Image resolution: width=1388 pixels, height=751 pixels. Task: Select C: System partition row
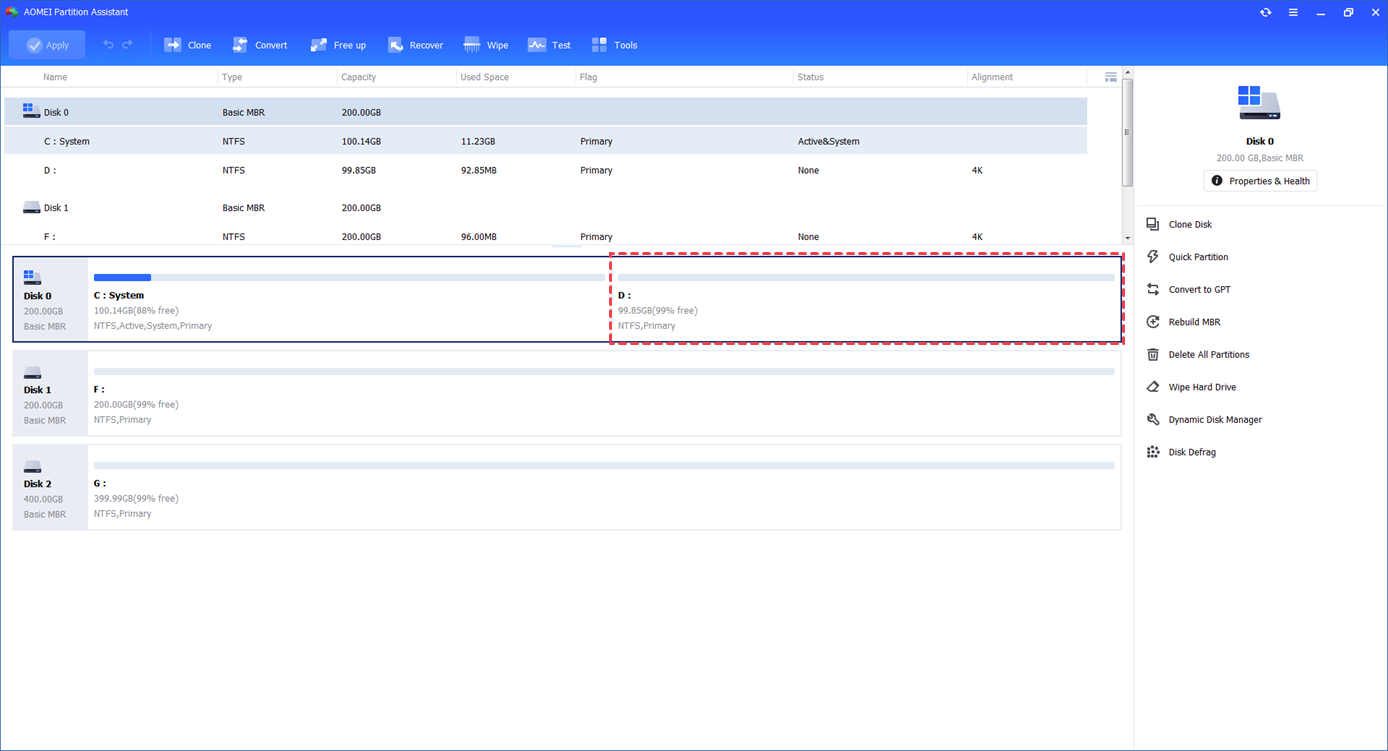coord(545,141)
